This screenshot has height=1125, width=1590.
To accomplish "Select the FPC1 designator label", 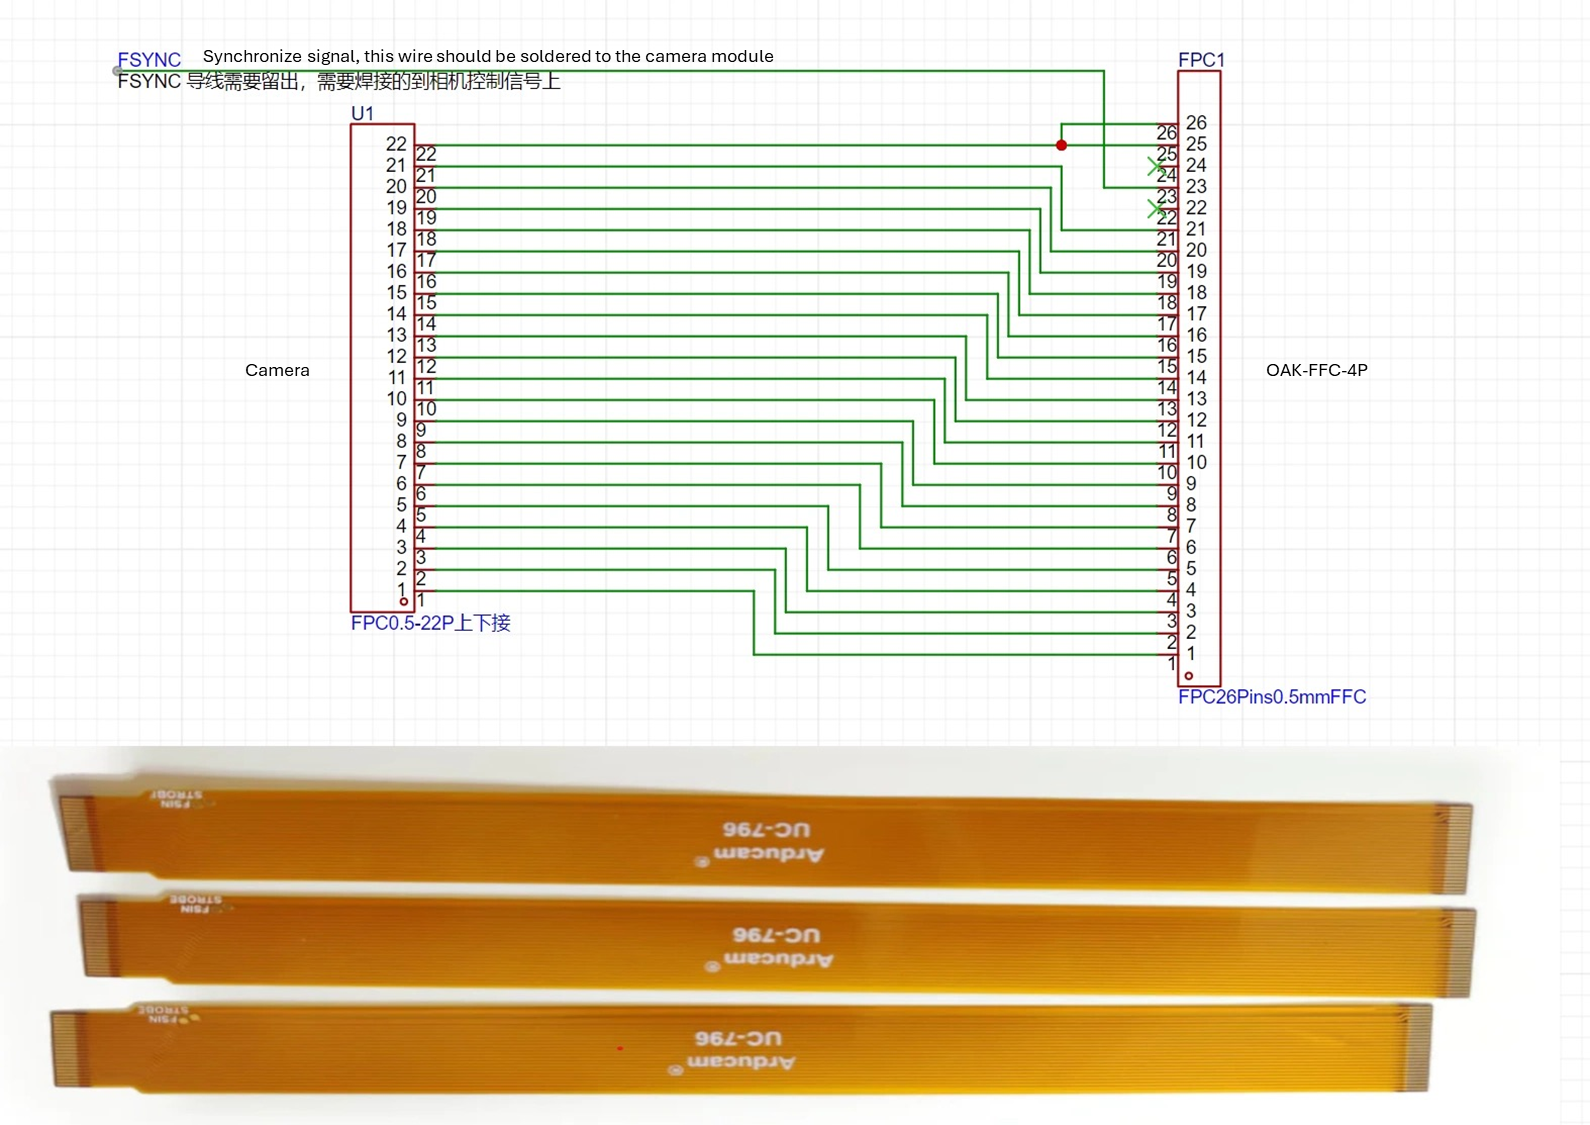I will pos(1201,59).
